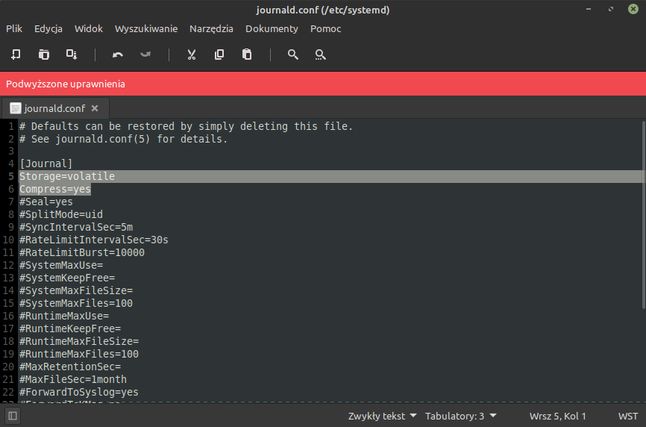
Task: Open the Widok menu
Action: coord(89,28)
